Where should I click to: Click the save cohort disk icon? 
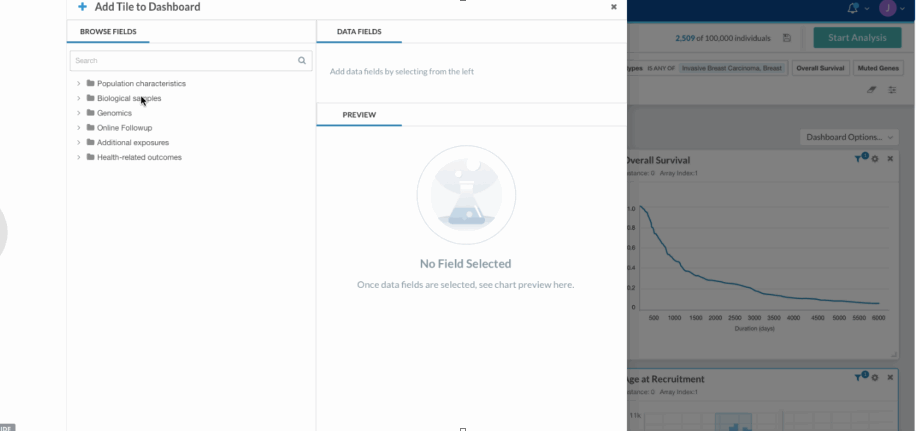[787, 38]
